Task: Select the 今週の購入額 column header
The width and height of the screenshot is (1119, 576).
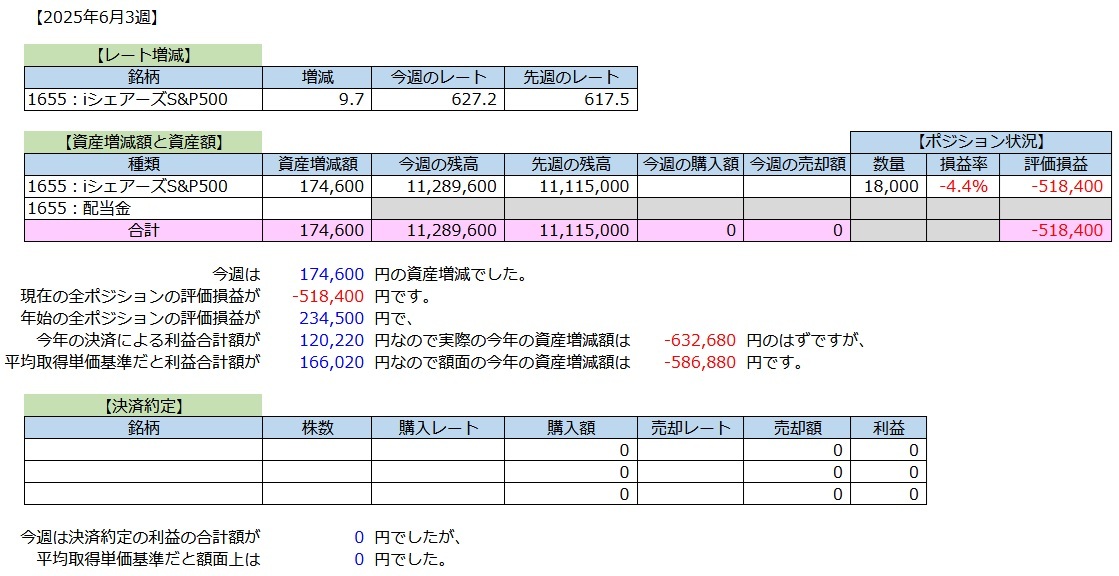Action: click(x=690, y=164)
